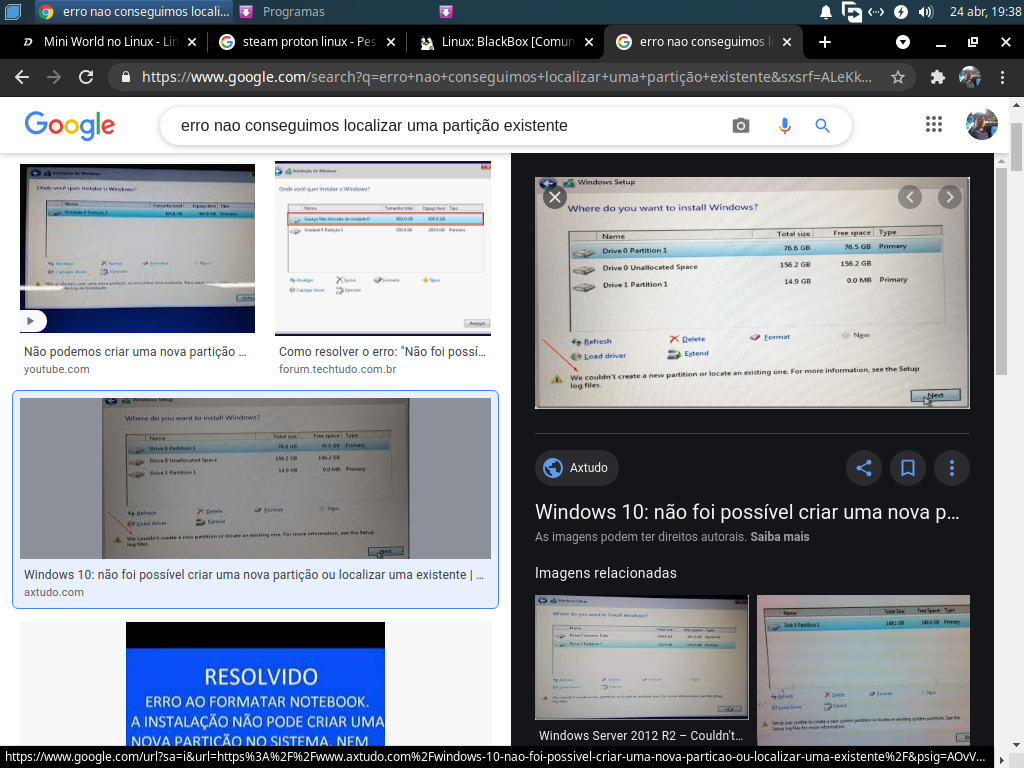Focus the Chrome address bar

point(506,77)
